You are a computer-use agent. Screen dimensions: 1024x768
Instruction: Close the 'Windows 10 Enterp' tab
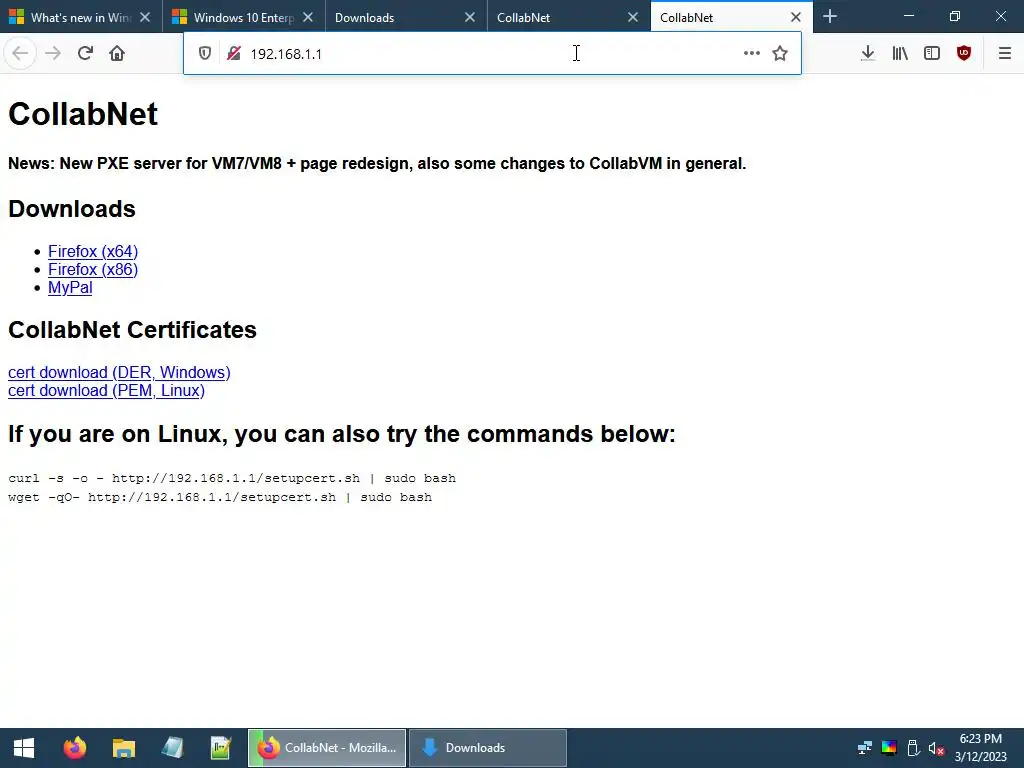click(x=308, y=18)
